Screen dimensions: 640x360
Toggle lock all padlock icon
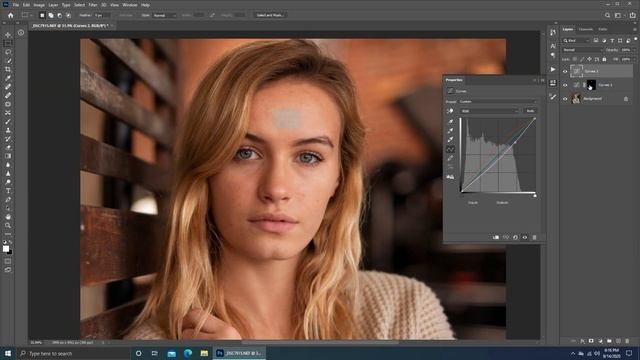click(604, 59)
